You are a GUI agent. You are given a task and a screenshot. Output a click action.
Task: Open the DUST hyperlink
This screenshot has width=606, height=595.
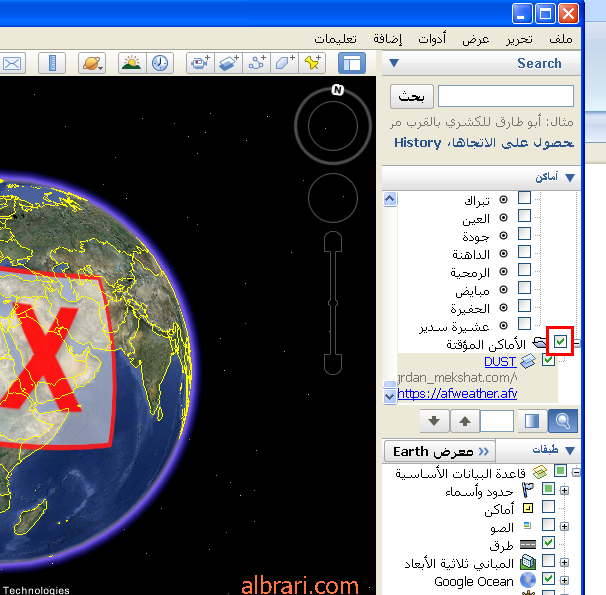500,362
